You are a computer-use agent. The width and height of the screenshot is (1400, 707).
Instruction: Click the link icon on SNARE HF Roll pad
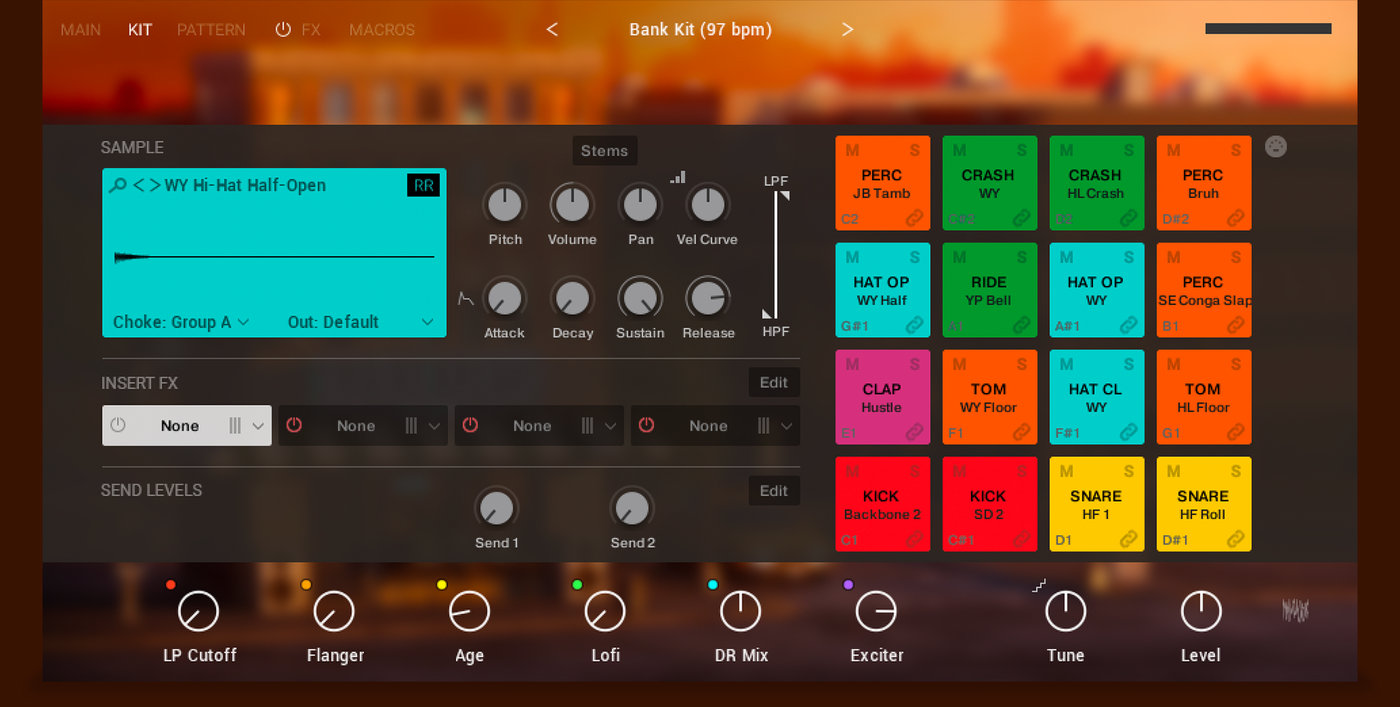[x=1235, y=539]
